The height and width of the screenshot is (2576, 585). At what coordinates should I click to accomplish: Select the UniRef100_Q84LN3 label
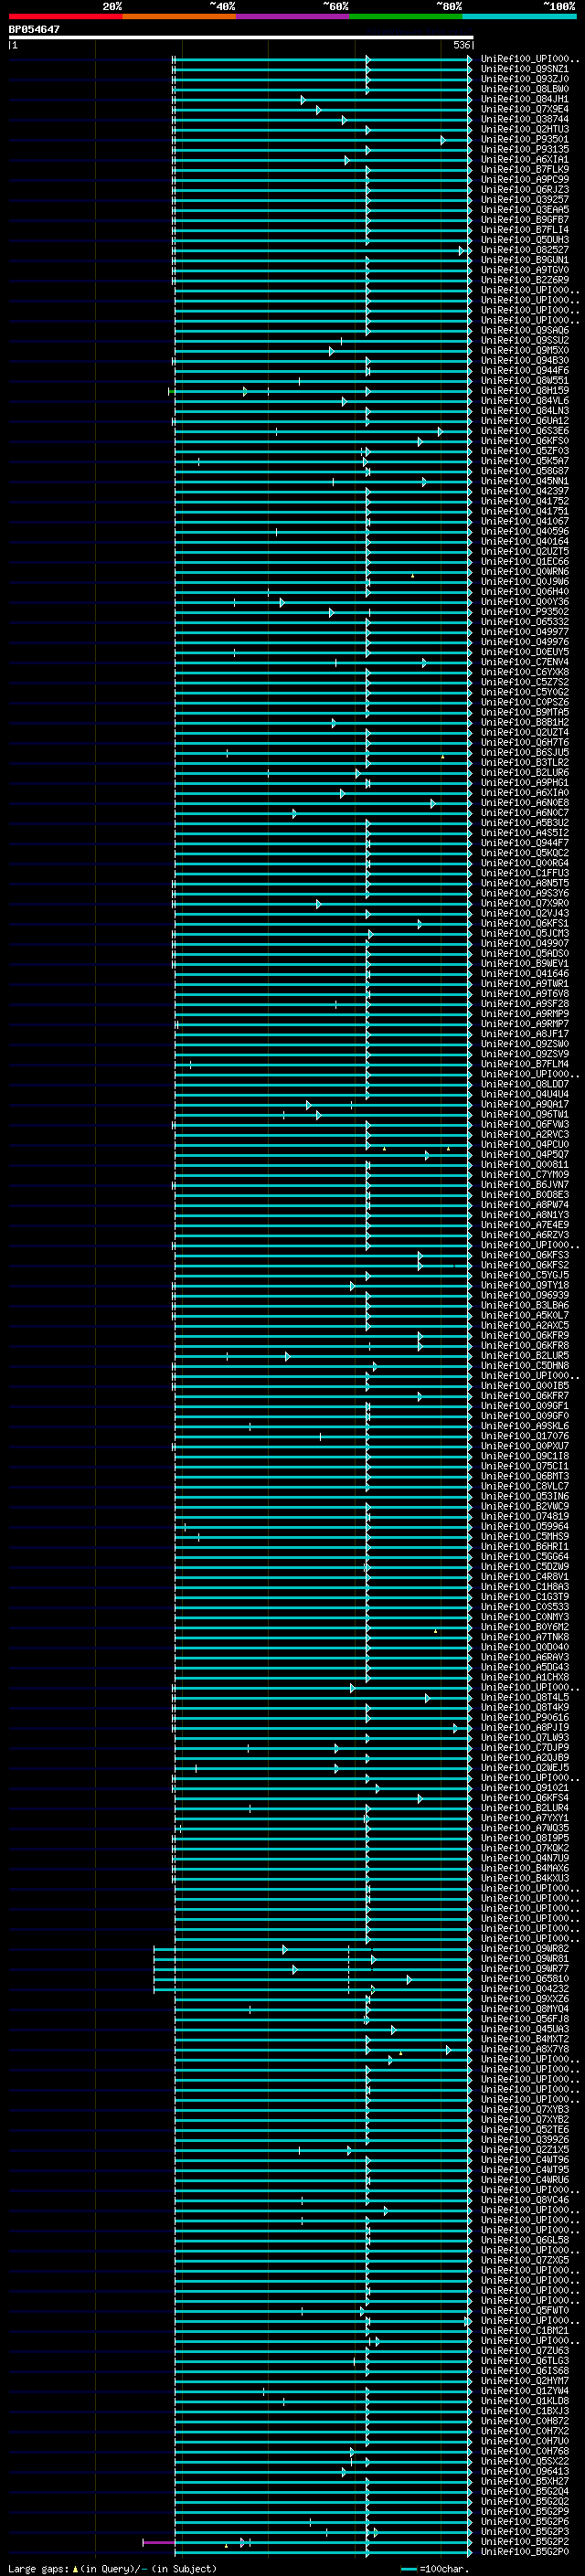525,410
